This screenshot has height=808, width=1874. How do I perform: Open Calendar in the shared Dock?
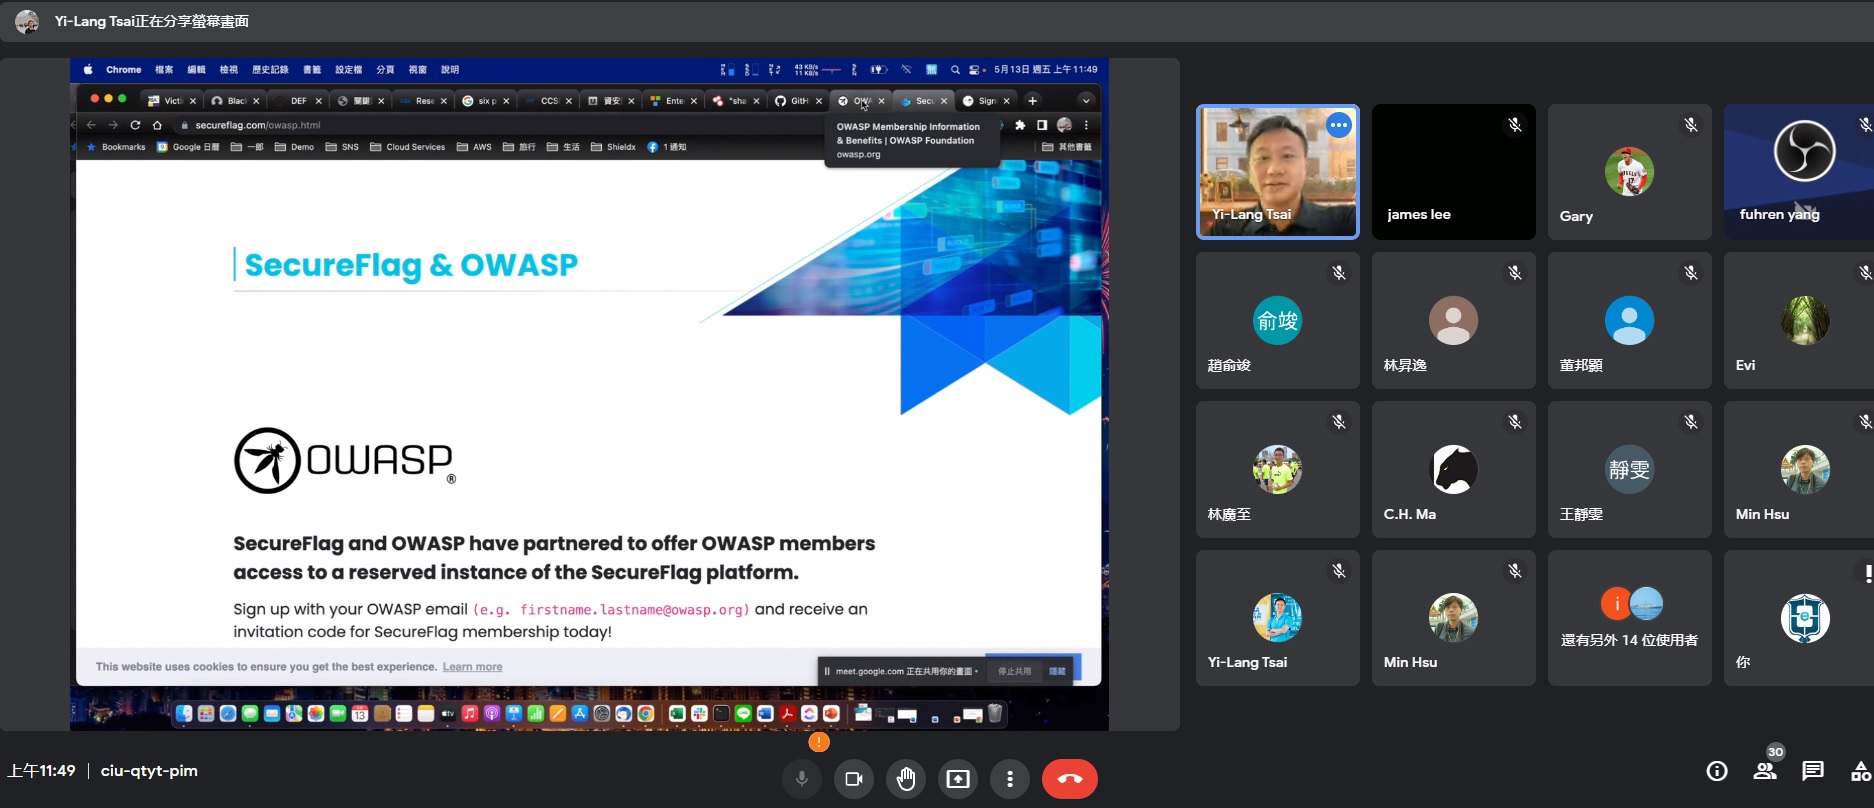click(359, 713)
